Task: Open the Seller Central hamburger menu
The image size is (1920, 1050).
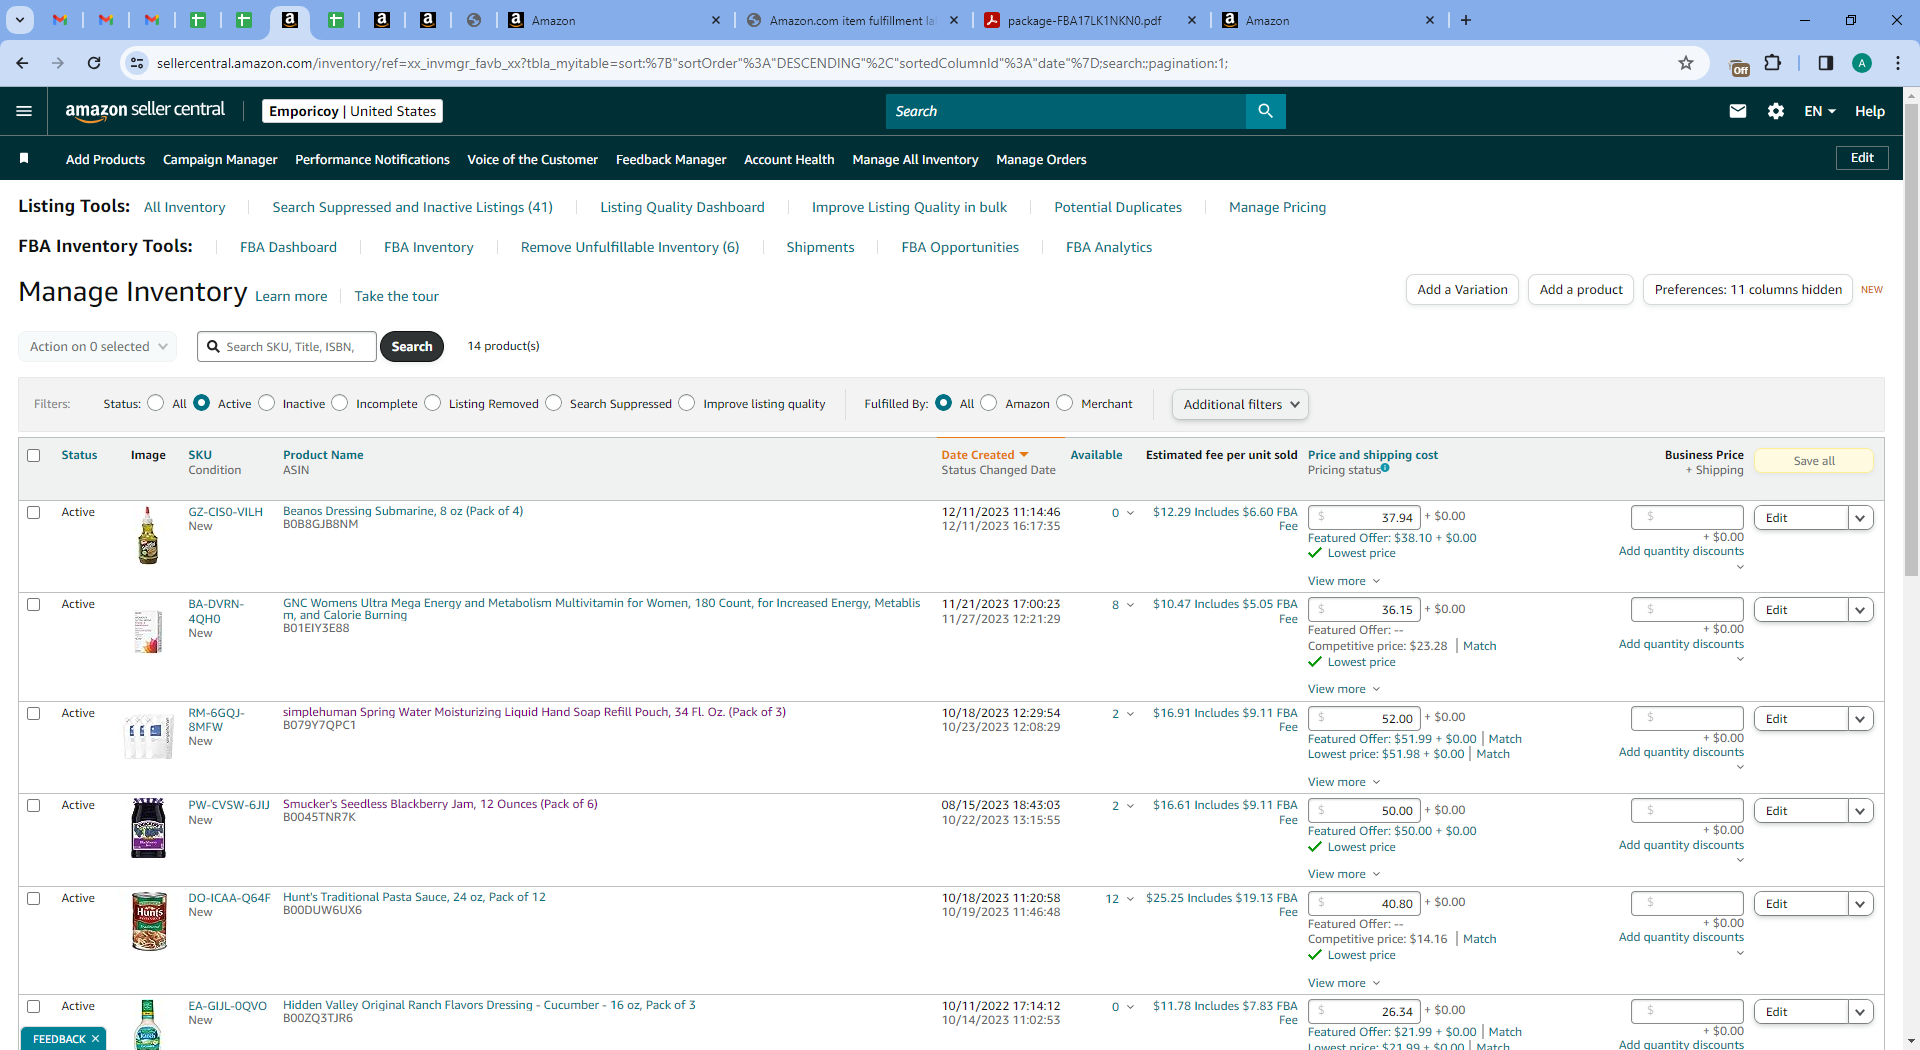Action: (x=24, y=111)
